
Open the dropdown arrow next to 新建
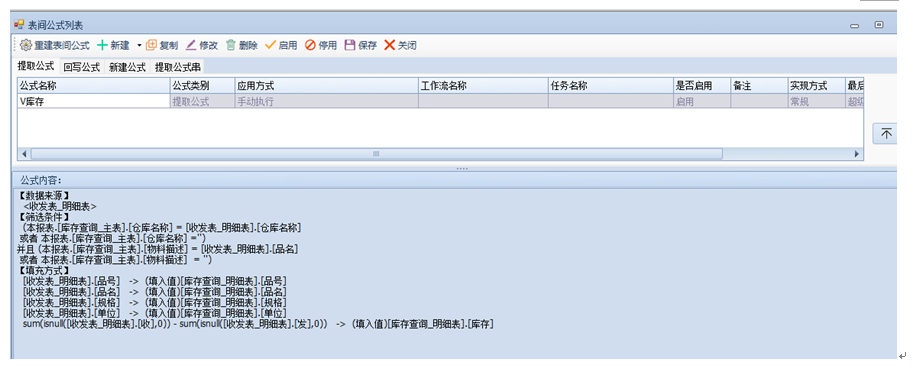(139, 45)
